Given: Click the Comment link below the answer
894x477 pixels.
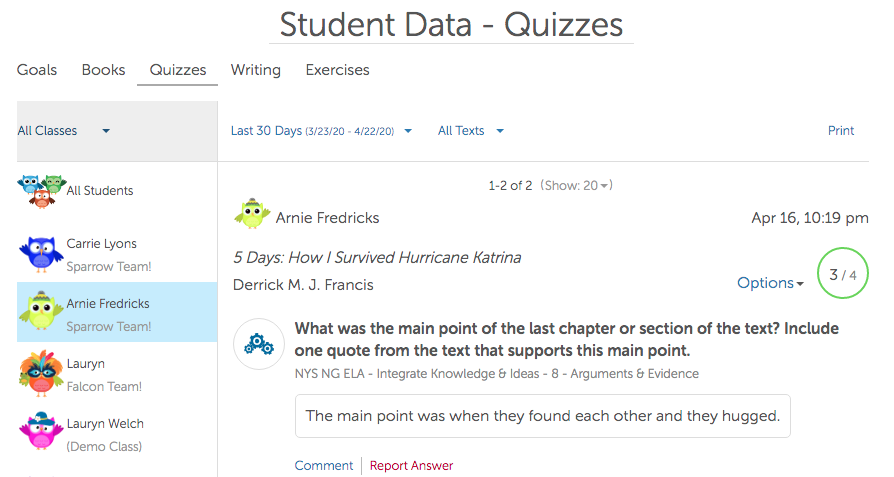Looking at the screenshot, I should click(x=323, y=465).
